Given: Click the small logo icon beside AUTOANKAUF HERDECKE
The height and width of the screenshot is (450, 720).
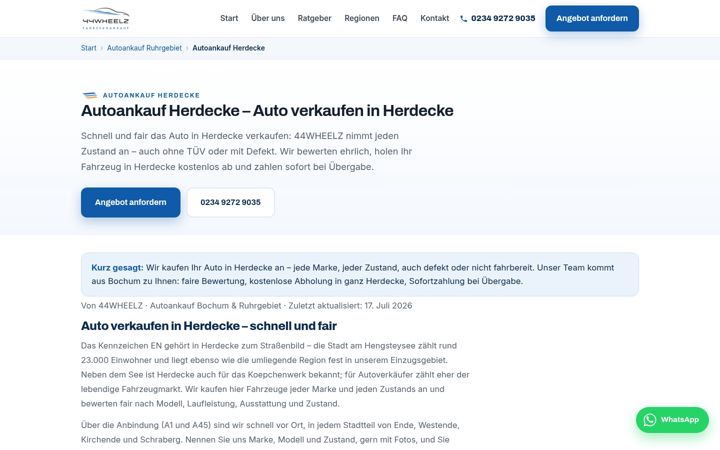Looking at the screenshot, I should point(90,95).
